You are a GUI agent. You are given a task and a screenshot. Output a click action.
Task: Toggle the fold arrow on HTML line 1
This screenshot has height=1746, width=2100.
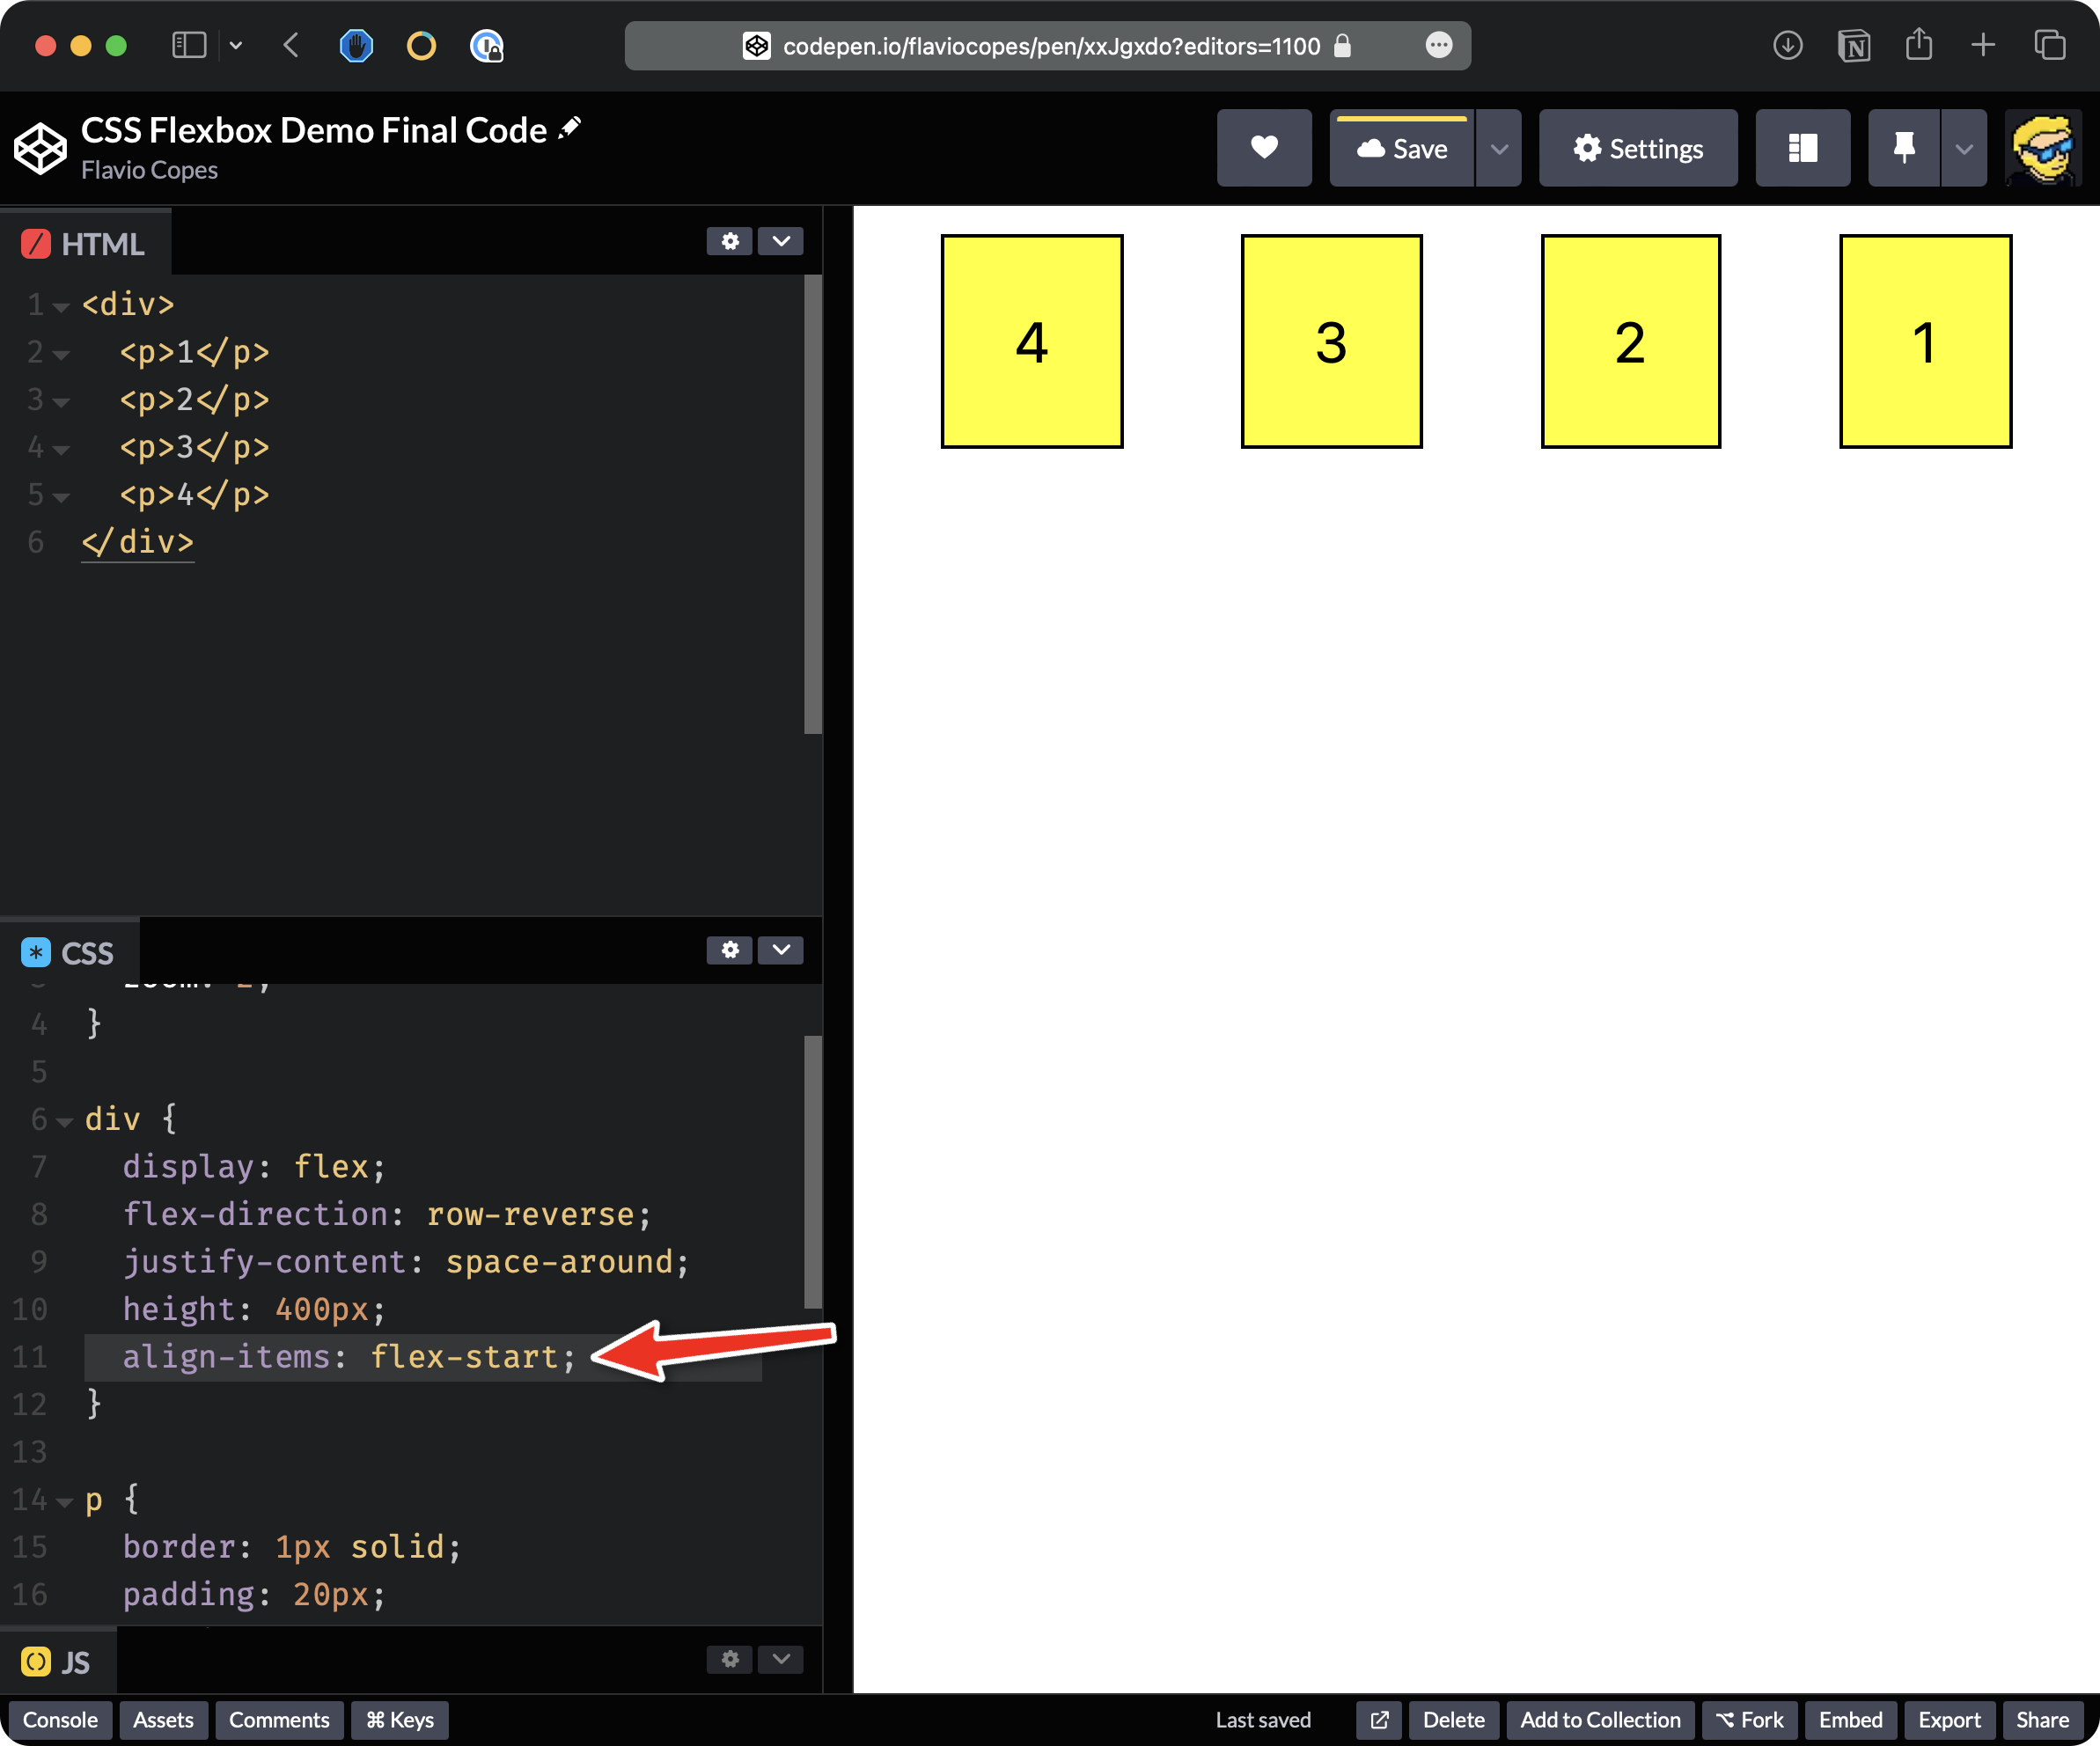click(x=61, y=307)
